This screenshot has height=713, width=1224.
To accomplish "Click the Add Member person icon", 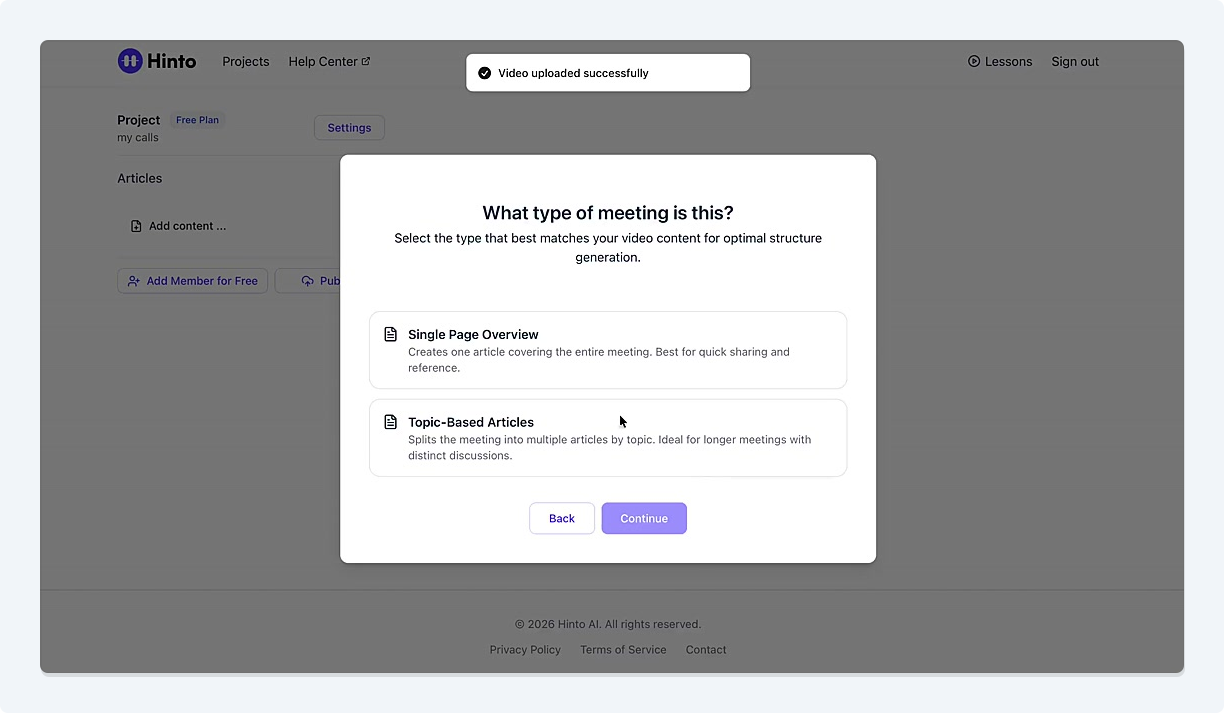I will click(134, 281).
